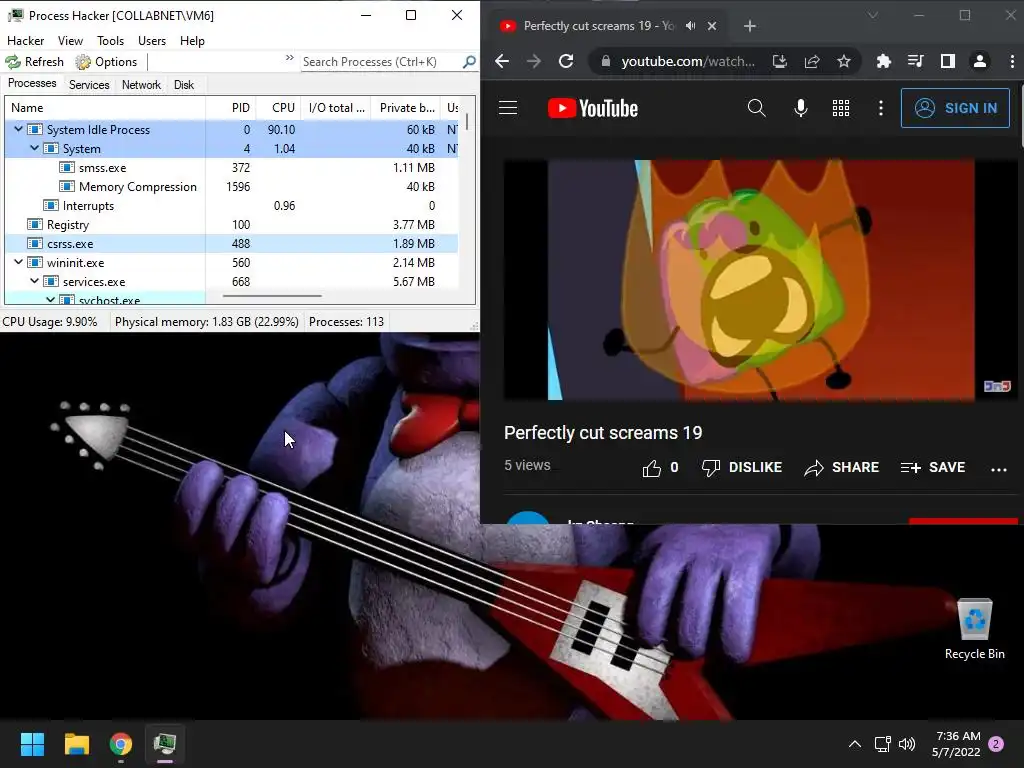Viewport: 1024px width, 768px height.
Task: Select the Memory Compression process row
Action: click(x=231, y=187)
